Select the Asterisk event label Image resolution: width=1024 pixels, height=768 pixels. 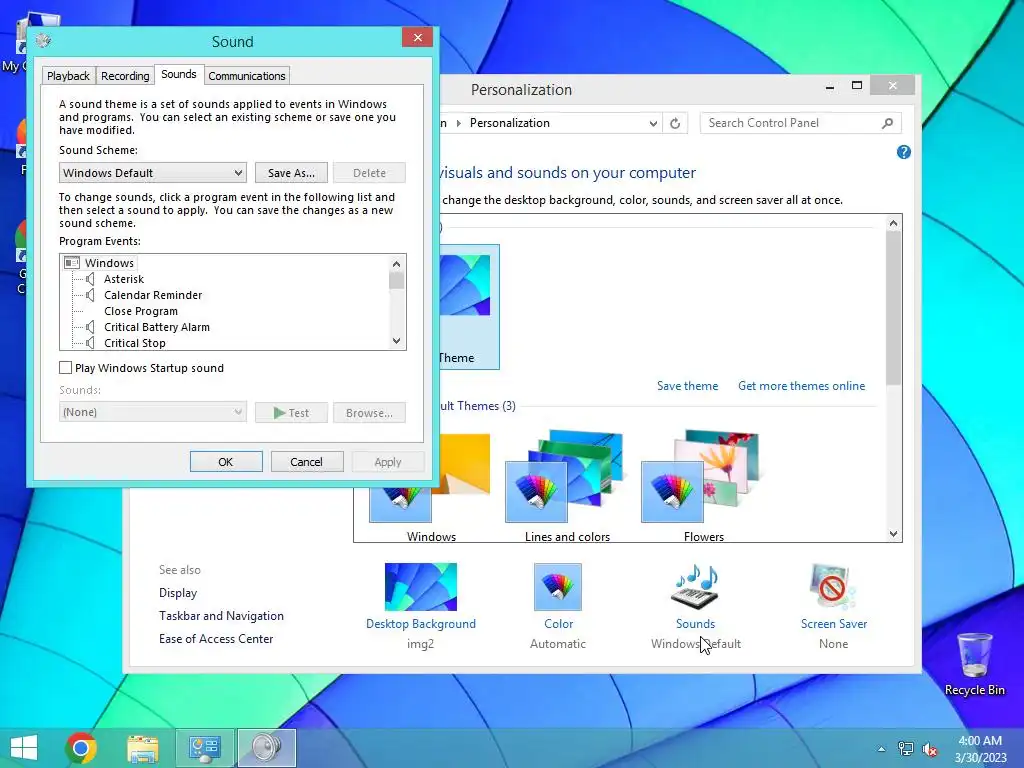pyautogui.click(x=124, y=280)
